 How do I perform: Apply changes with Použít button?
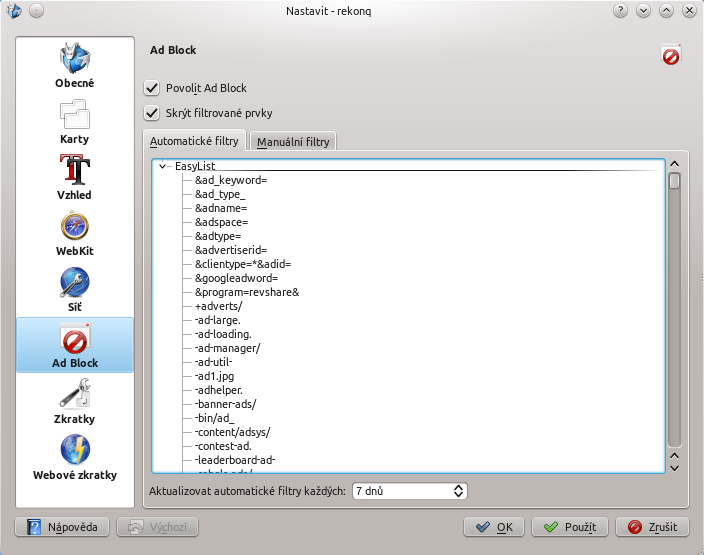pyautogui.click(x=570, y=527)
